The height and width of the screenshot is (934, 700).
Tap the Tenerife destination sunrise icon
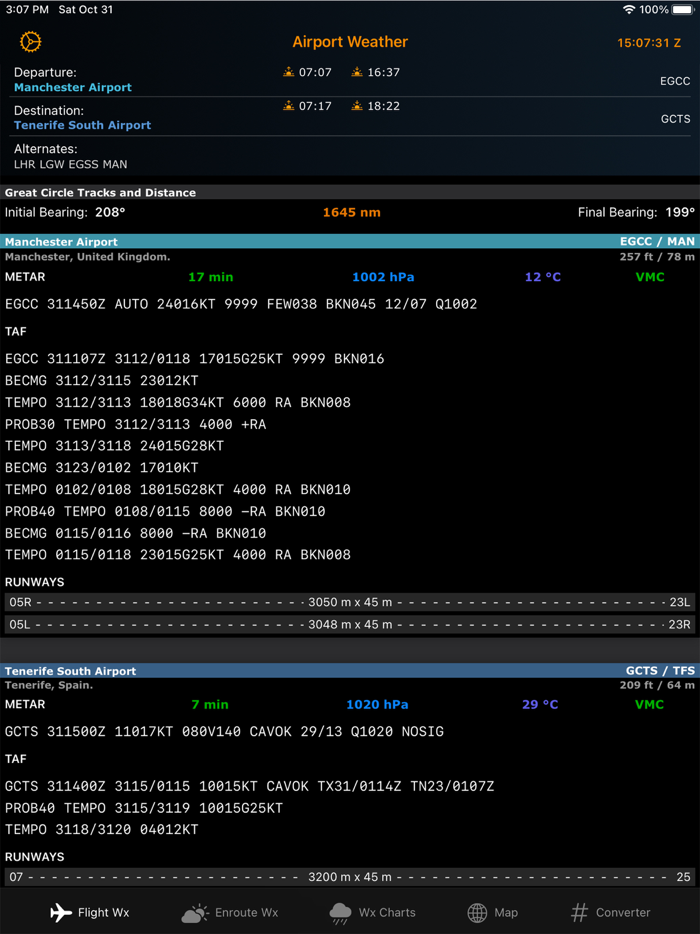click(x=289, y=106)
